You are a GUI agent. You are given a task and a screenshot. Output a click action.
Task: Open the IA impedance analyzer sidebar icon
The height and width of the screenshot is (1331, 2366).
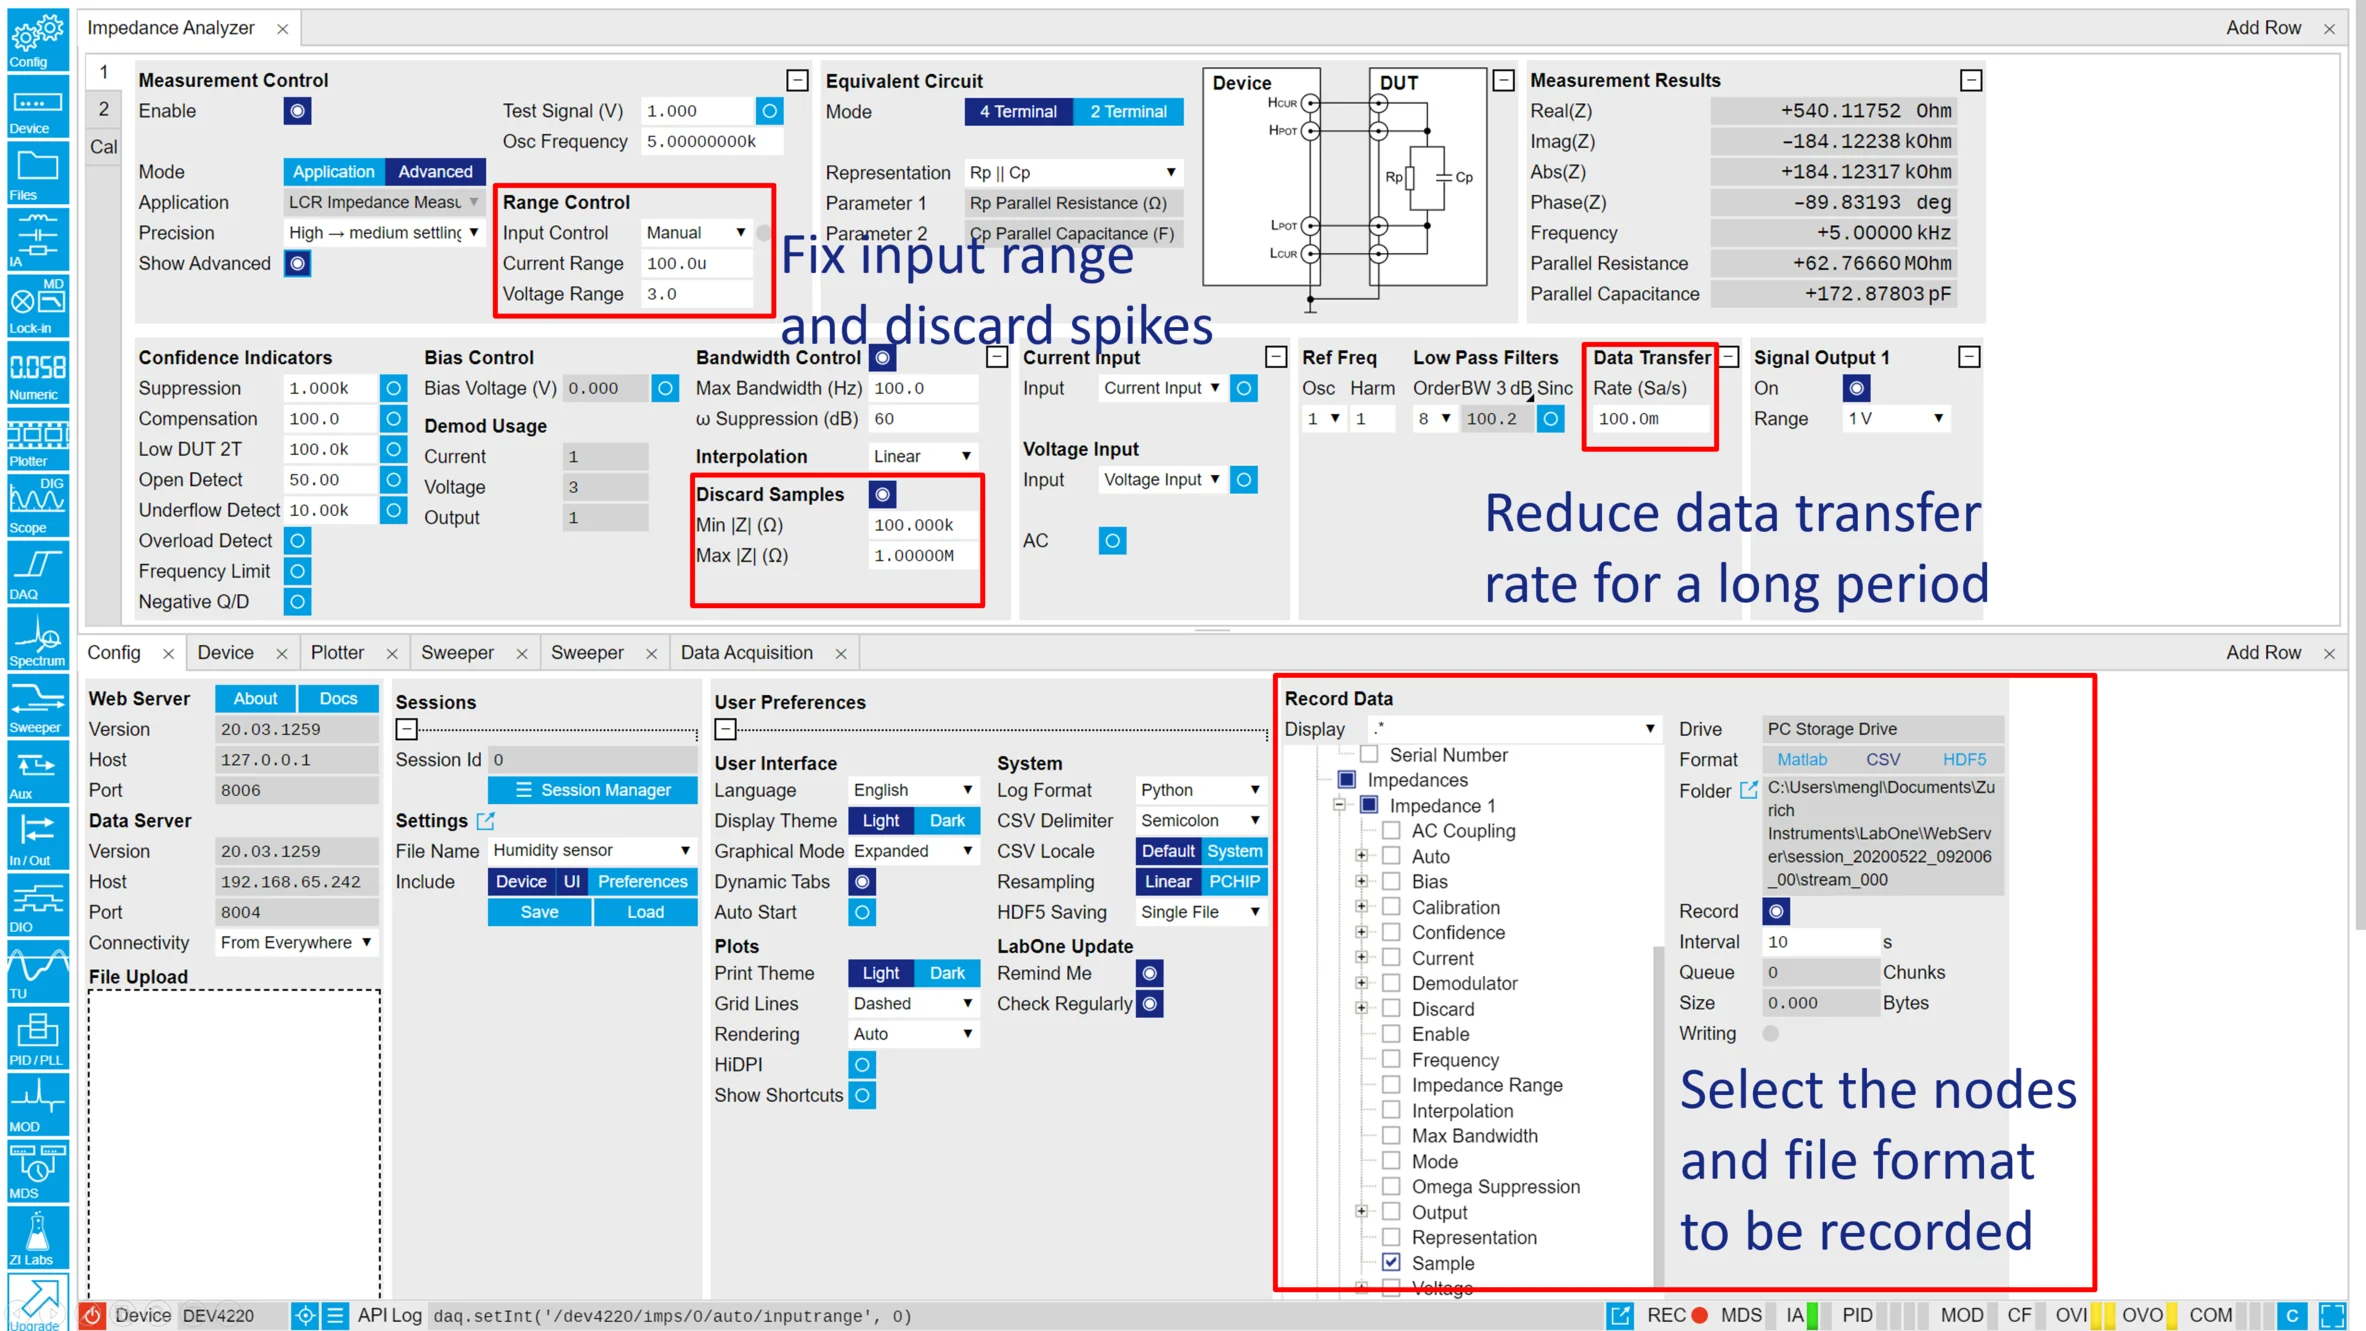point(37,239)
